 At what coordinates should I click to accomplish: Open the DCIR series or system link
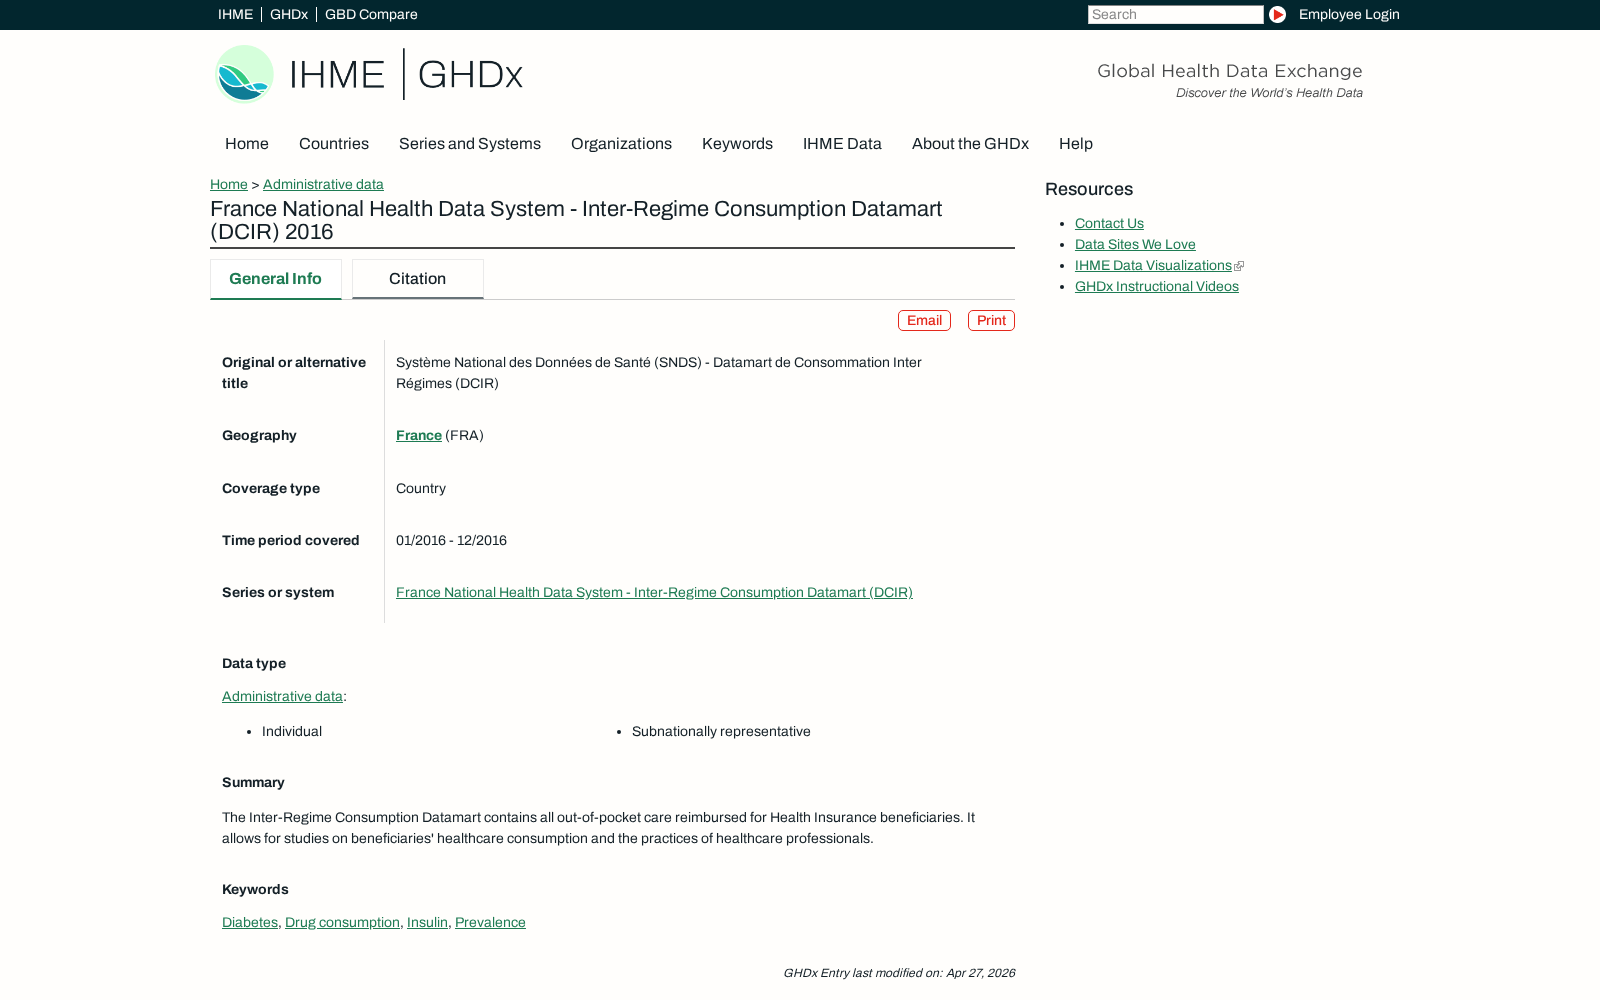[x=654, y=592]
